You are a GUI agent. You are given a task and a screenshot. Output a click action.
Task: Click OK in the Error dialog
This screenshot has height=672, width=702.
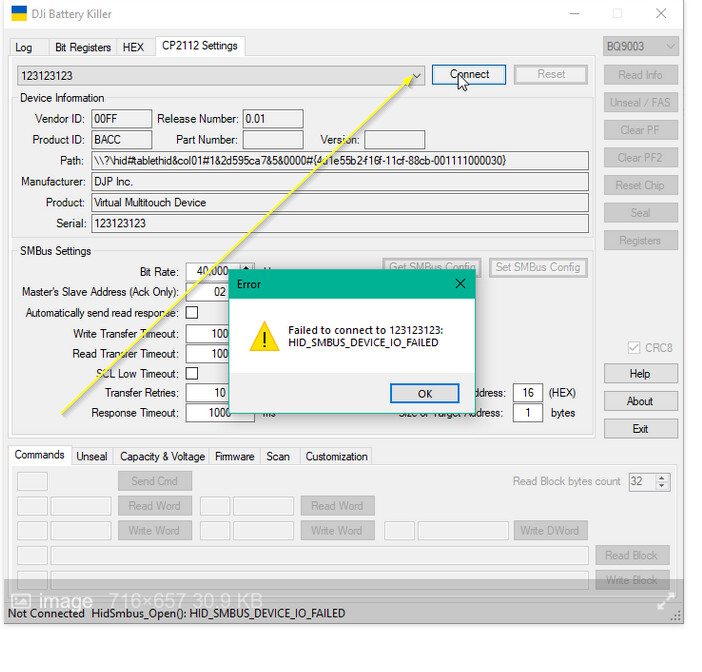pyautogui.click(x=424, y=393)
